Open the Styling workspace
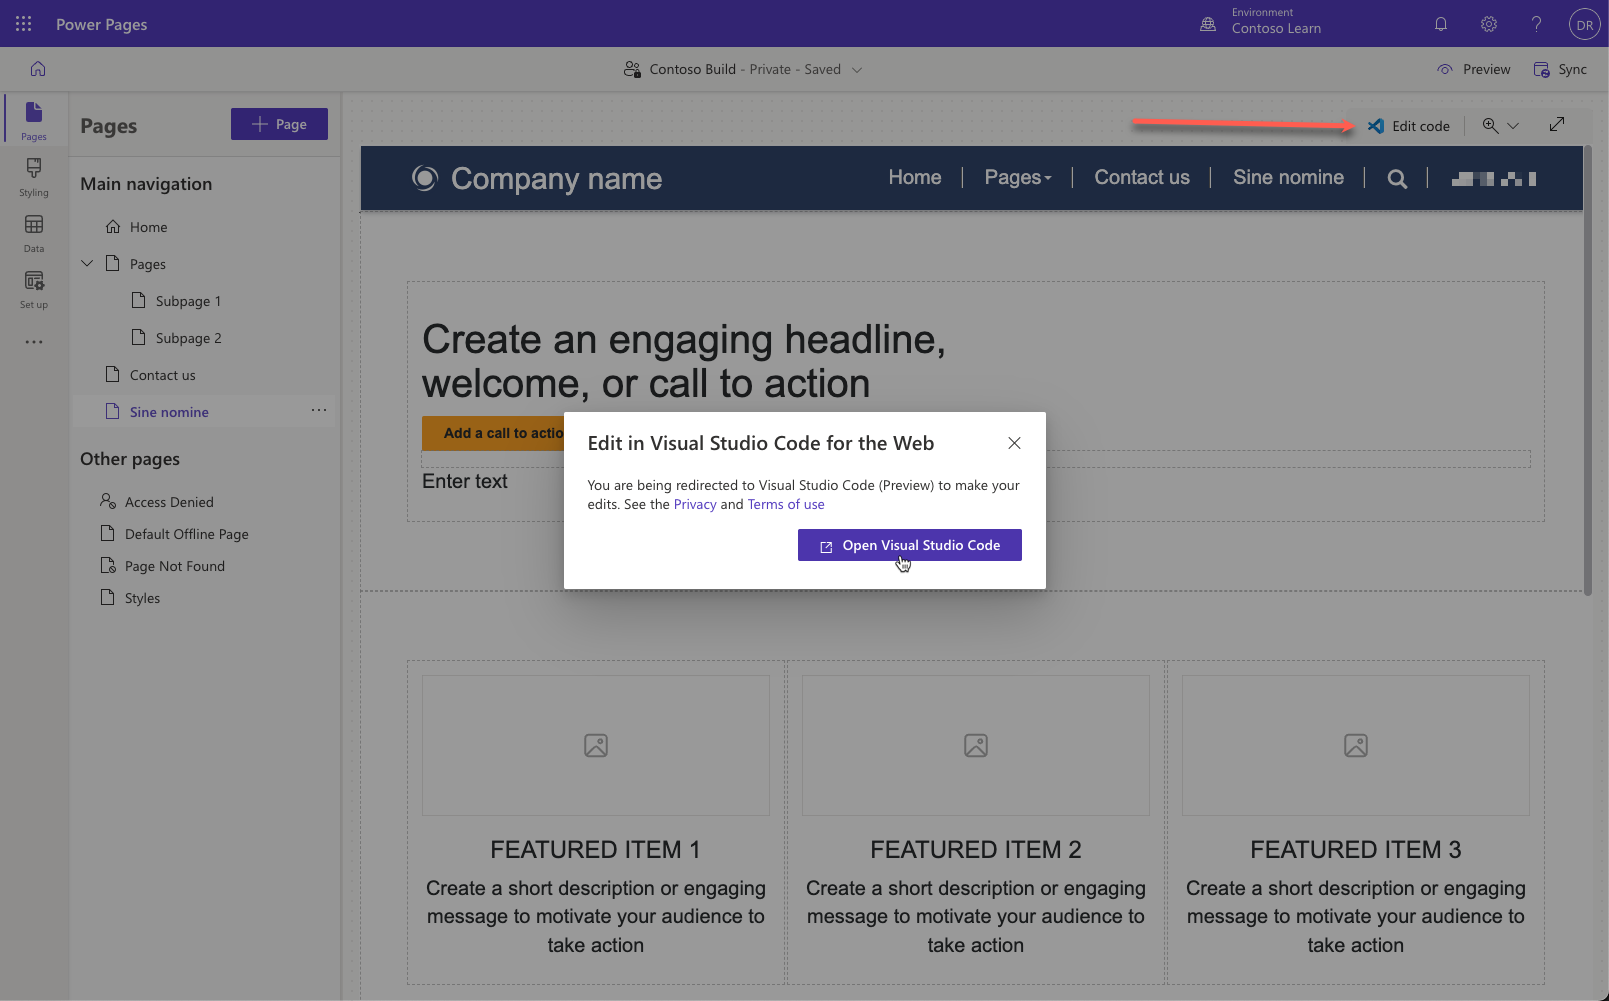 (x=34, y=176)
